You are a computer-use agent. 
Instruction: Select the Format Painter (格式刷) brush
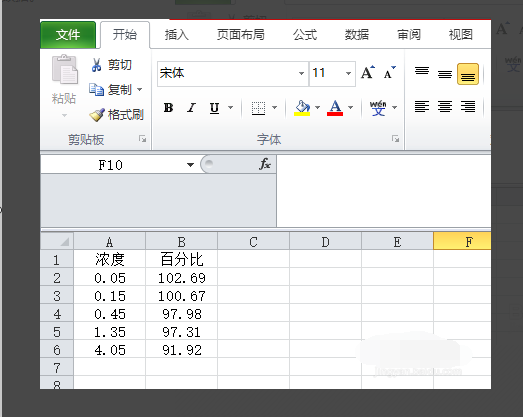click(97, 115)
